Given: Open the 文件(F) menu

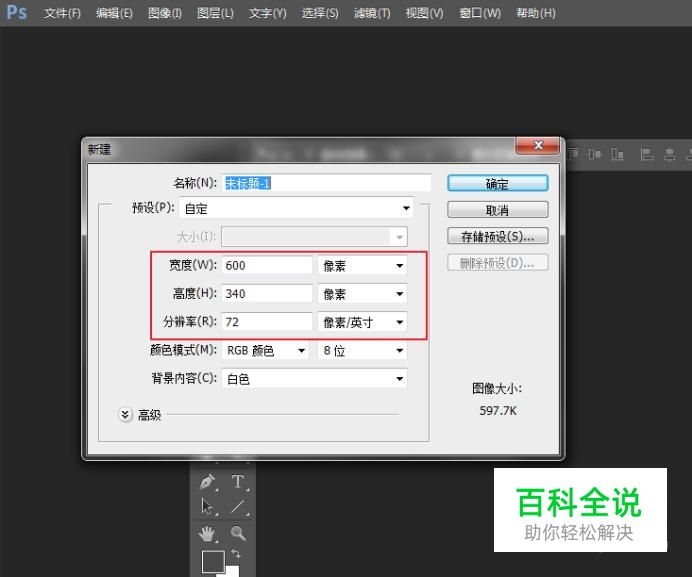Looking at the screenshot, I should pos(62,13).
